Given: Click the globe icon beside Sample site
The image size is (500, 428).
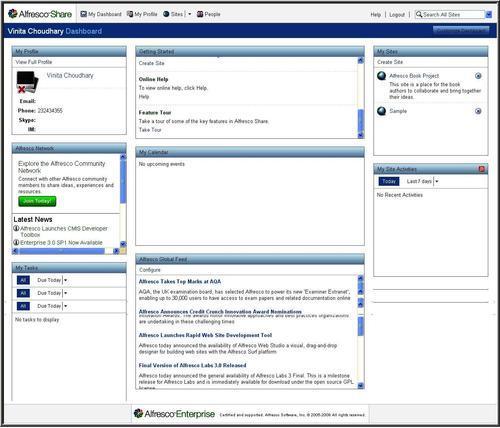Looking at the screenshot, I should [x=381, y=111].
